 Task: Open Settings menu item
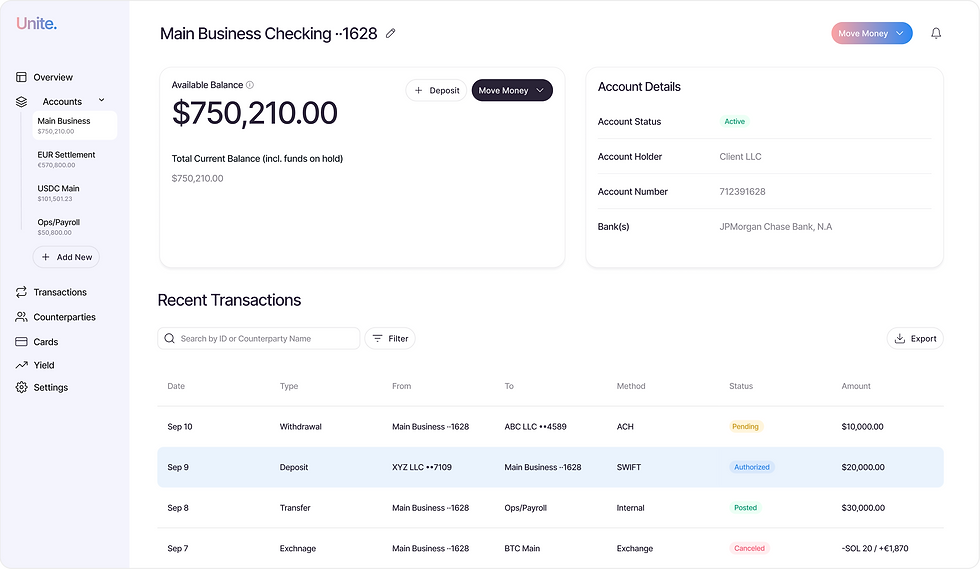(51, 388)
